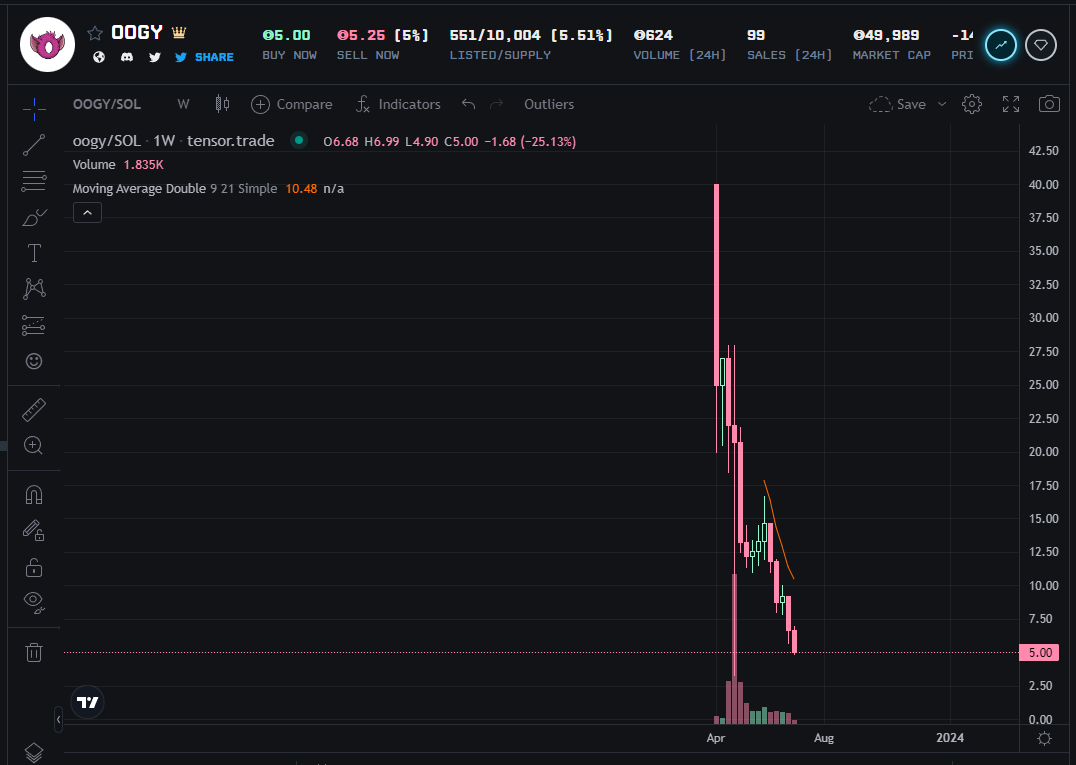The width and height of the screenshot is (1076, 765).
Task: Toggle magnet mode for drawings
Action: 34,495
